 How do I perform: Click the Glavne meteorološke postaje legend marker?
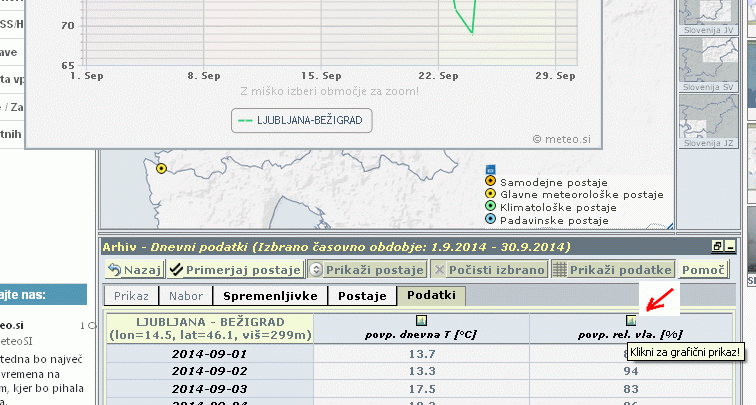[x=490, y=194]
